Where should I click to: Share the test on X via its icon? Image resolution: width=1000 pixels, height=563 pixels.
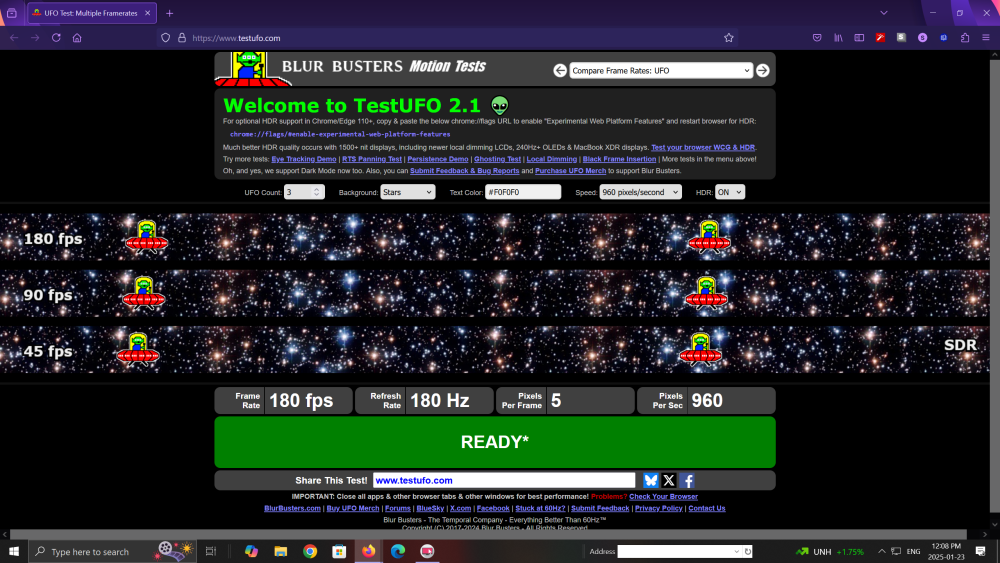click(669, 481)
